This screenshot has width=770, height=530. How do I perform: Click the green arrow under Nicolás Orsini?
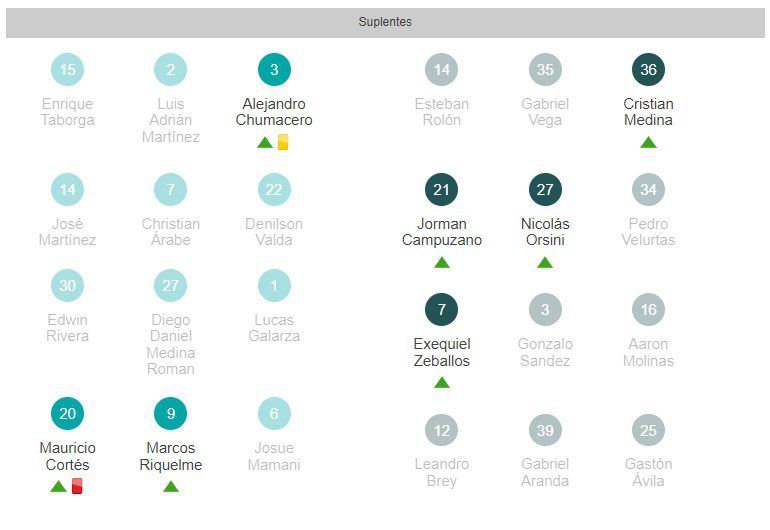(545, 262)
